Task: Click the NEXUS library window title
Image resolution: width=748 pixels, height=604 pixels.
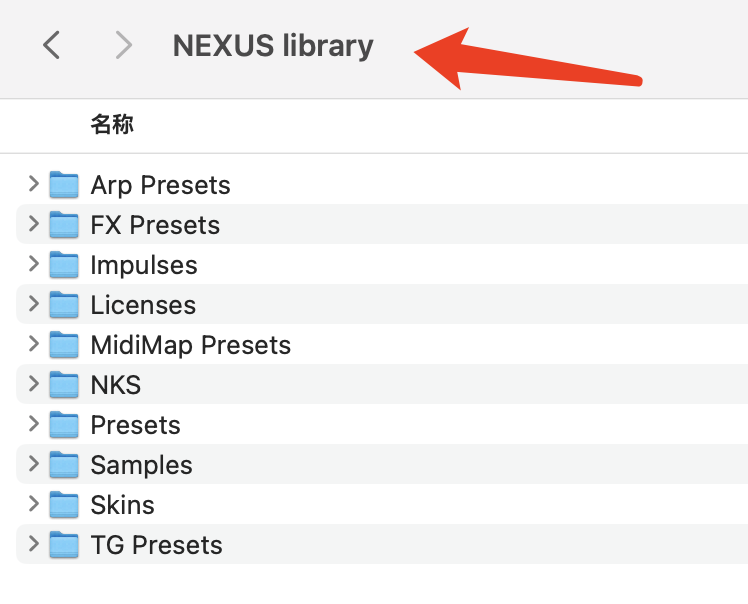Action: point(273,46)
